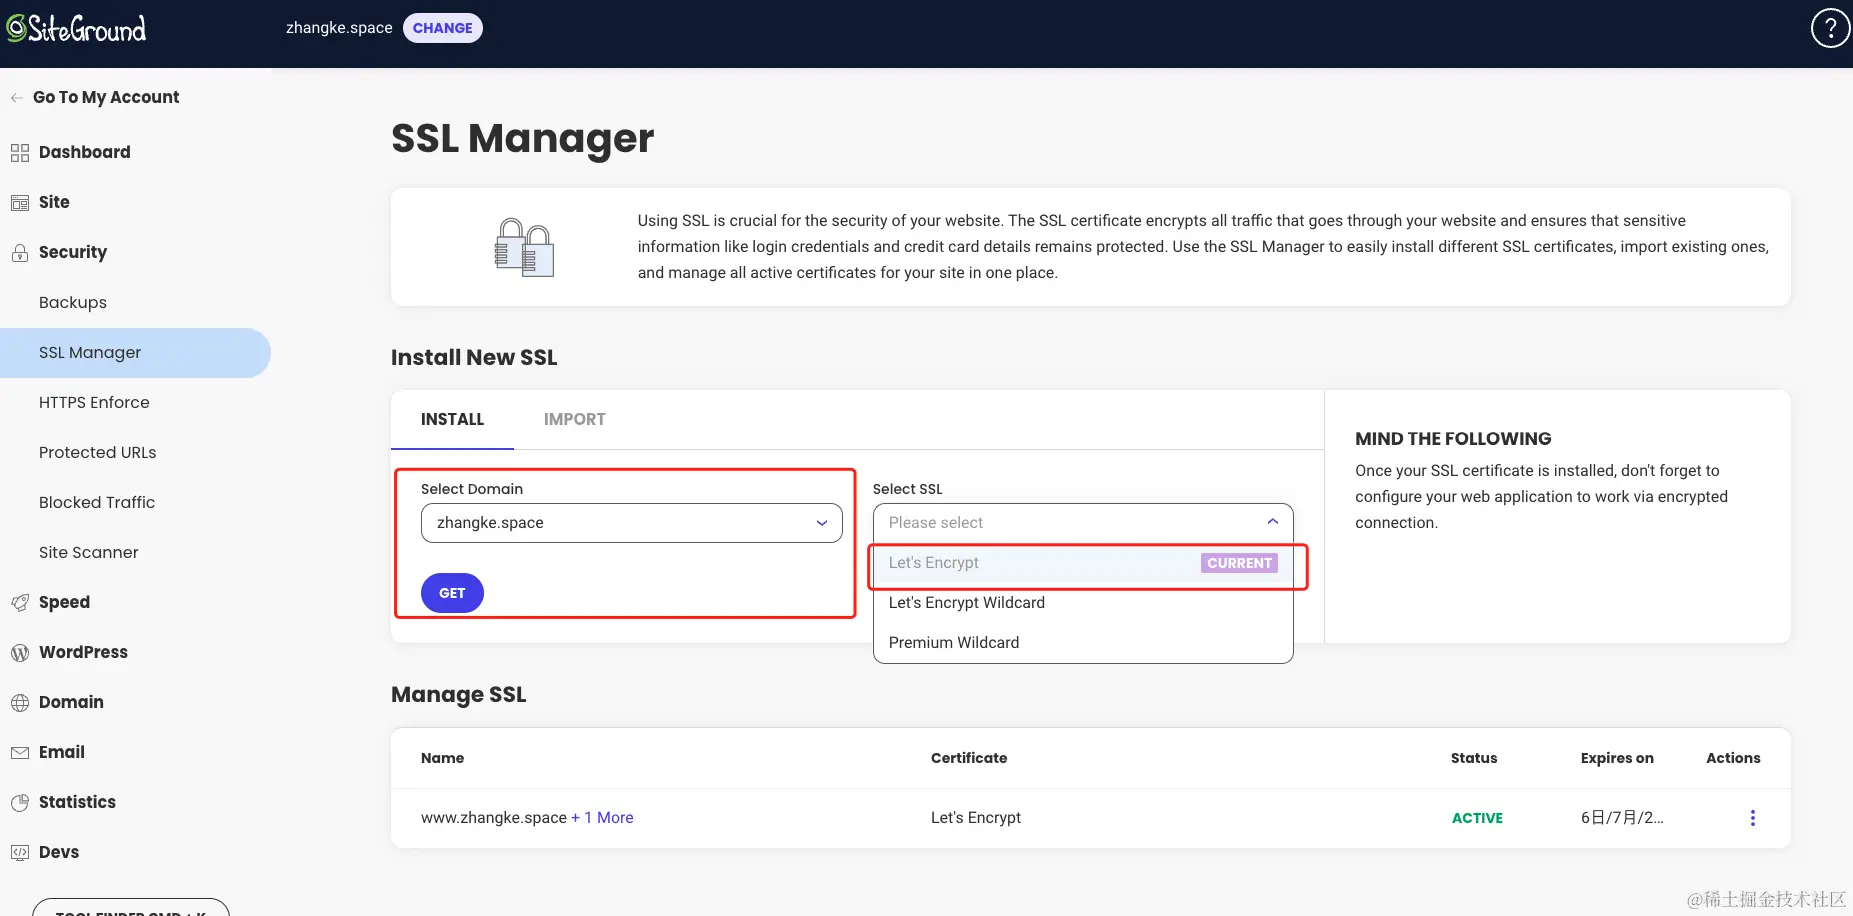Image resolution: width=1853 pixels, height=916 pixels.
Task: Expand the Email section label
Action: coord(62,752)
